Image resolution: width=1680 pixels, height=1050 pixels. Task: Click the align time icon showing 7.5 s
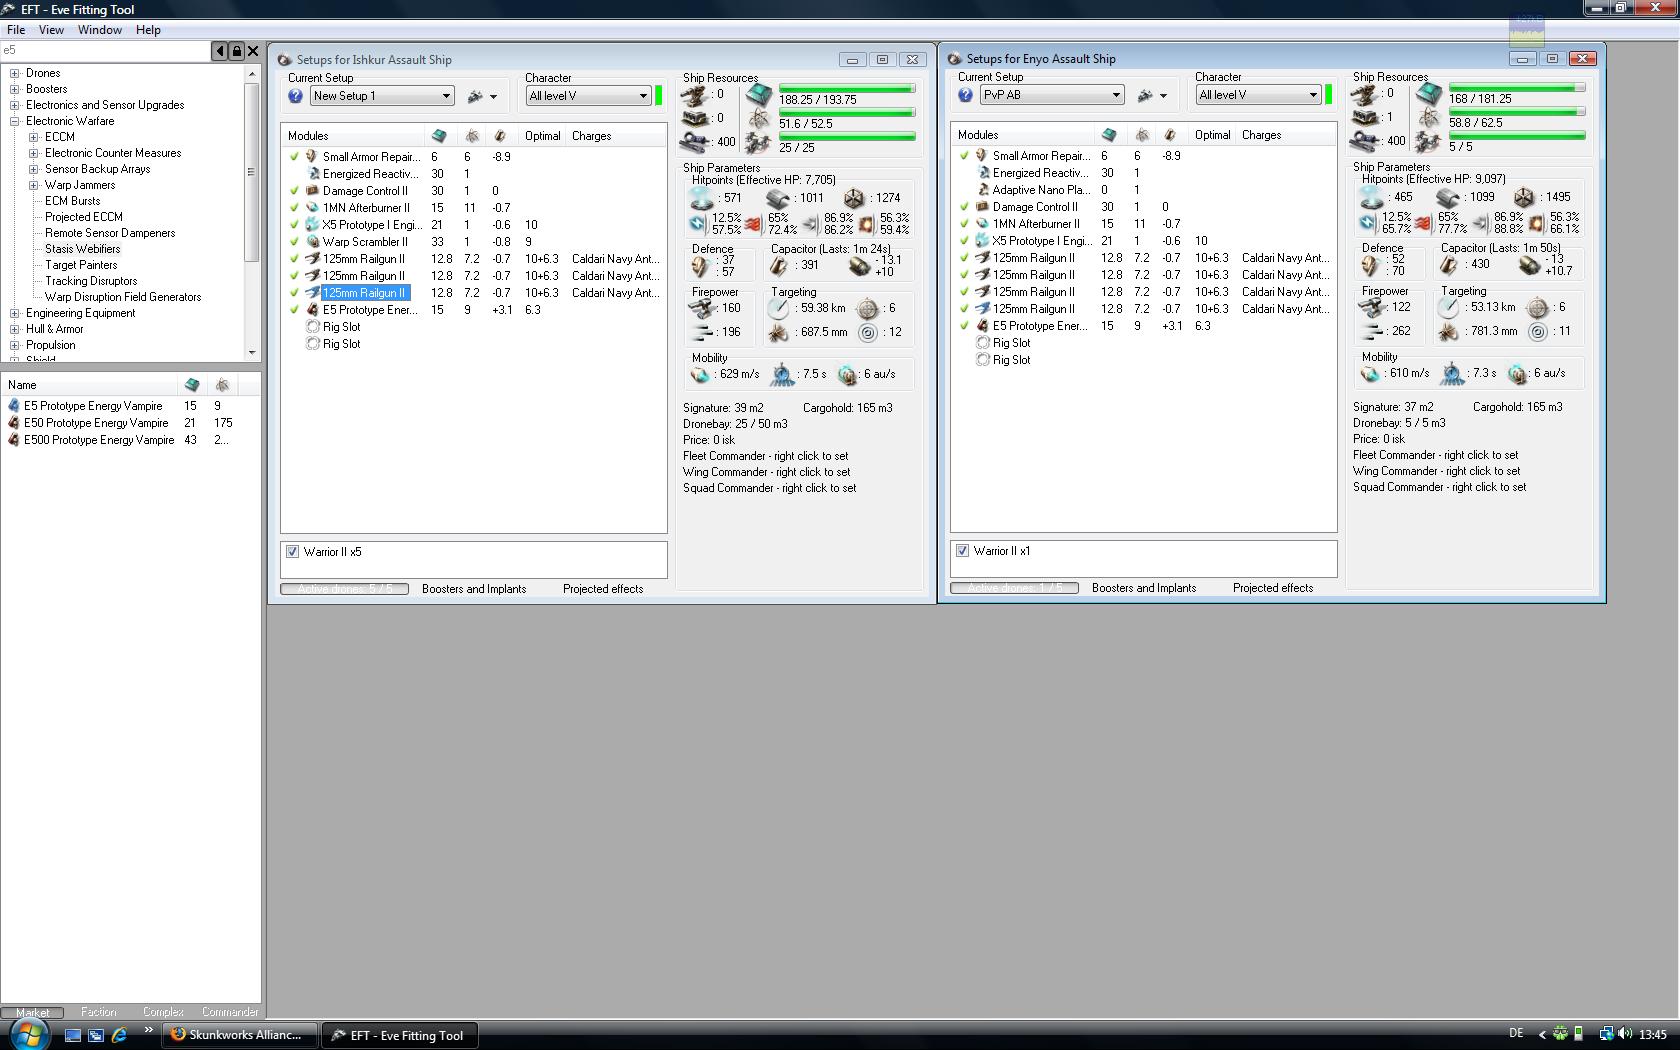pos(782,374)
